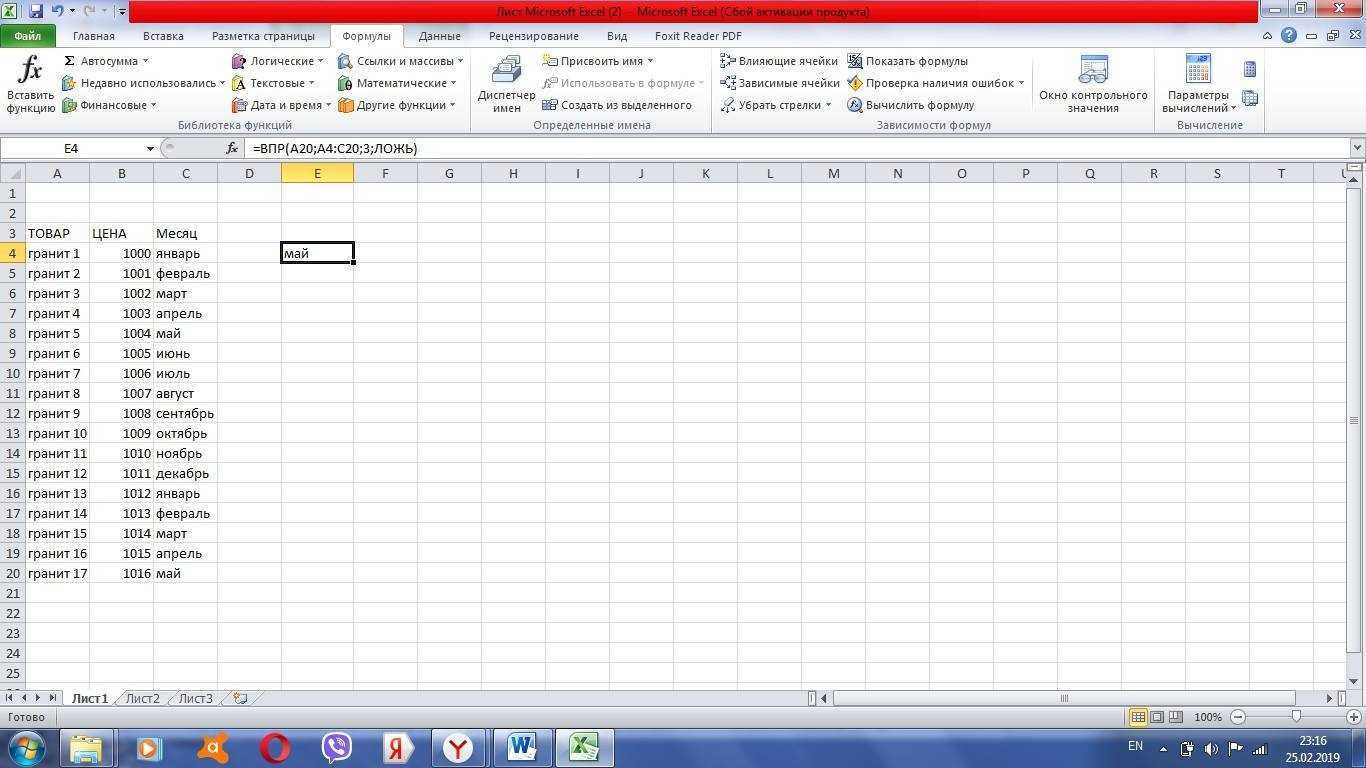Open the Insert Function (Вставить функцию) dialog
The image size is (1366, 768).
pos(30,85)
